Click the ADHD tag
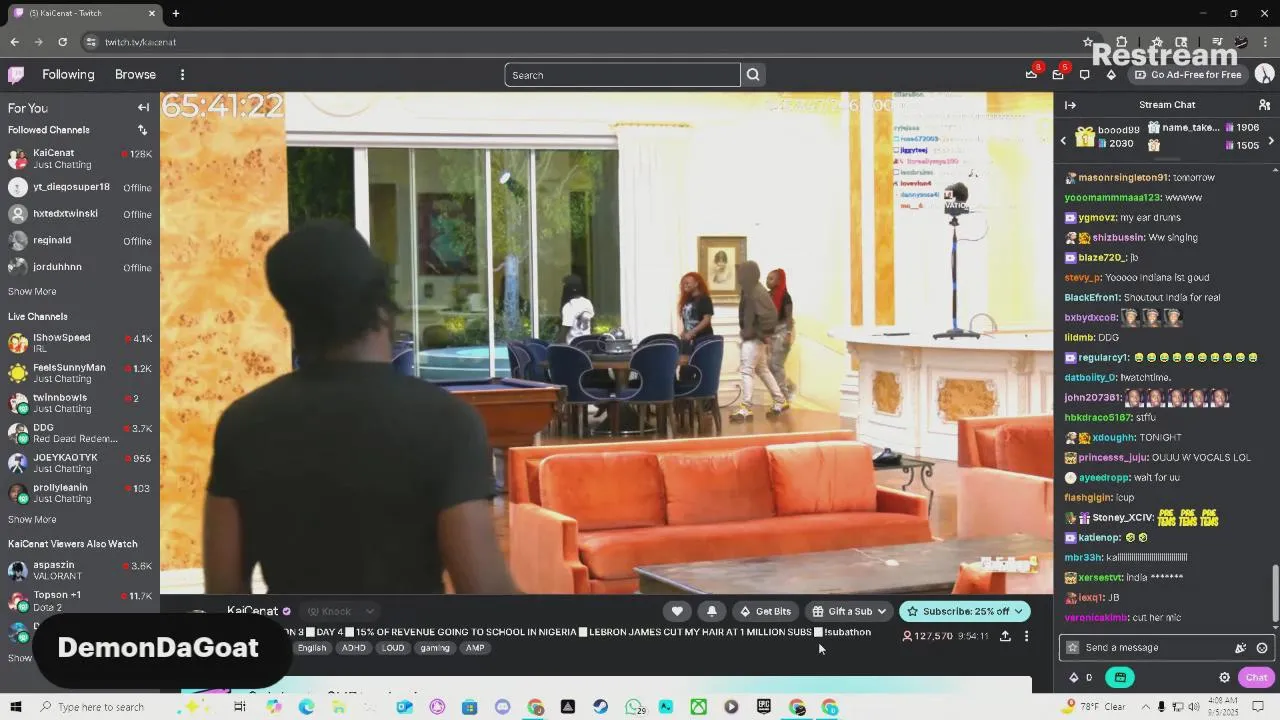1280x720 pixels. (x=354, y=648)
